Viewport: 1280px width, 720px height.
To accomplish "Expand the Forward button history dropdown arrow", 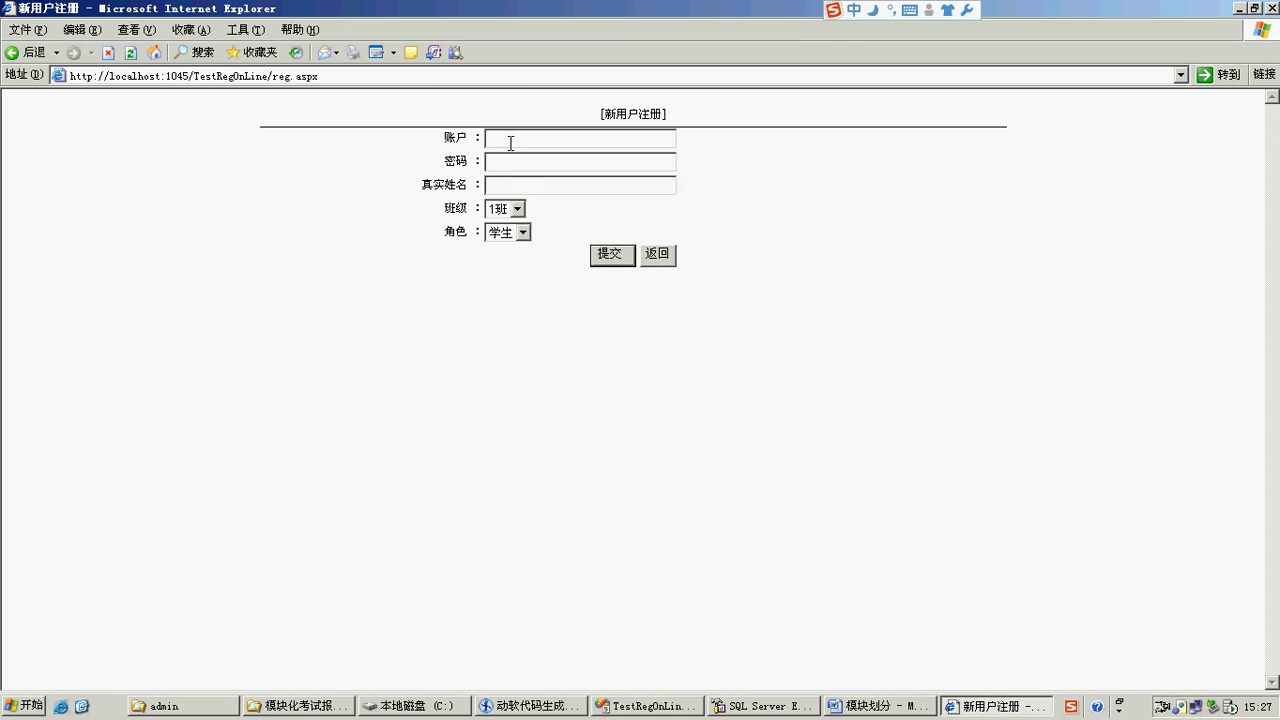I will [90, 53].
